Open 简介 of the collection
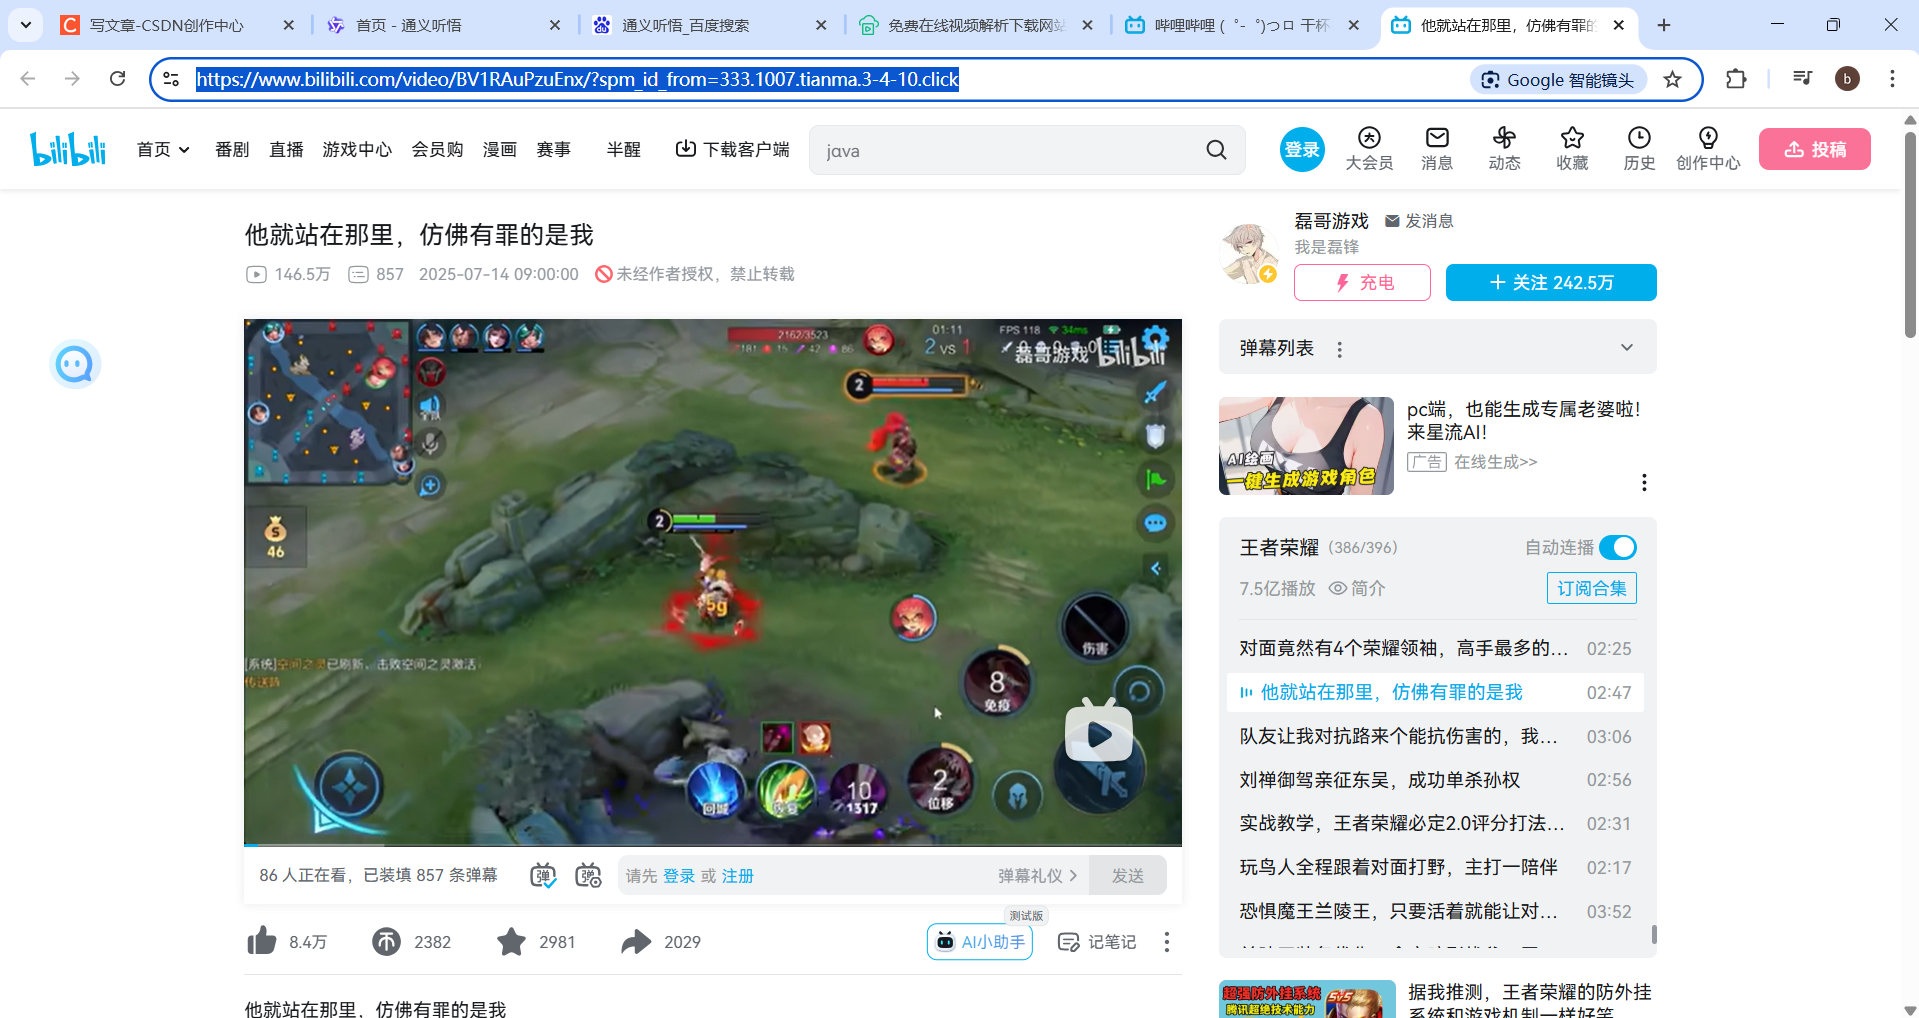 click(x=1357, y=588)
